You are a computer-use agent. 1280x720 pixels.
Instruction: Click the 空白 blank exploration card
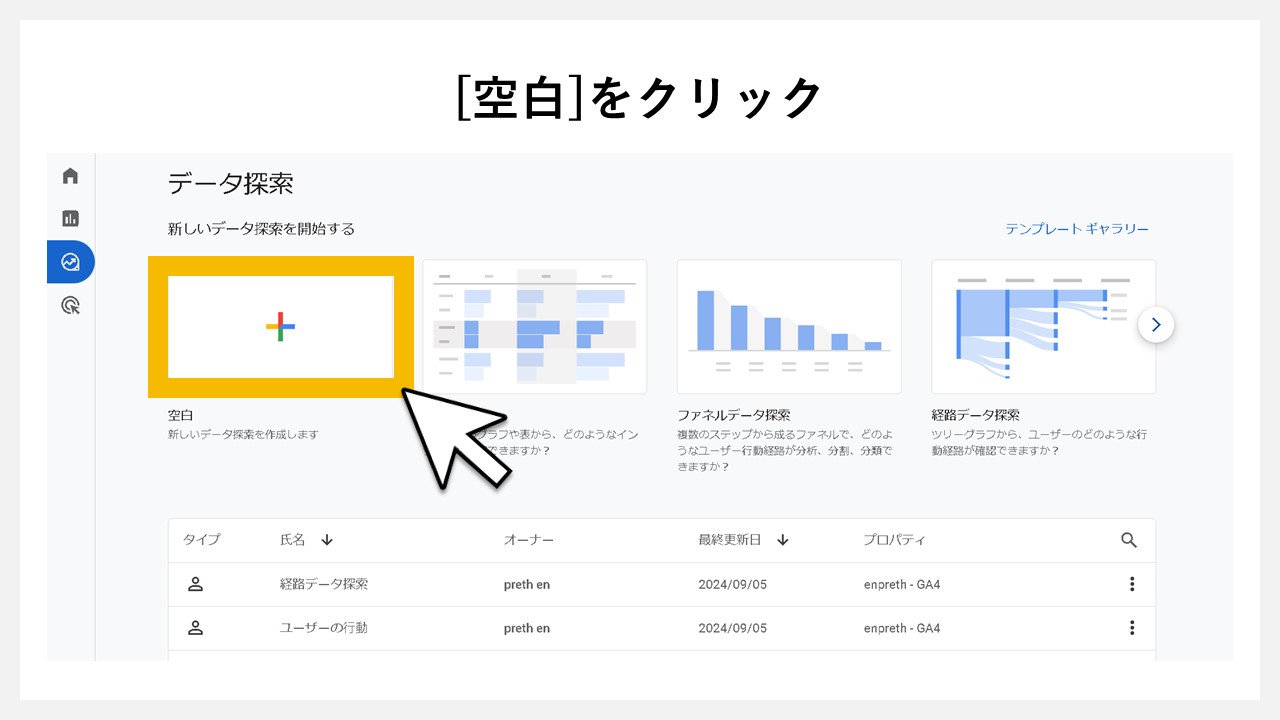(x=281, y=327)
